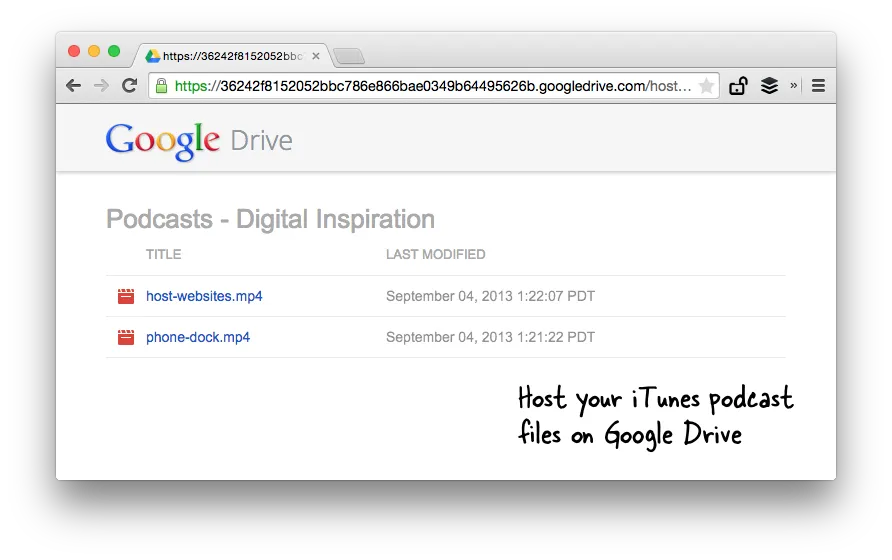Close the Google Drive tab

pos(316,56)
